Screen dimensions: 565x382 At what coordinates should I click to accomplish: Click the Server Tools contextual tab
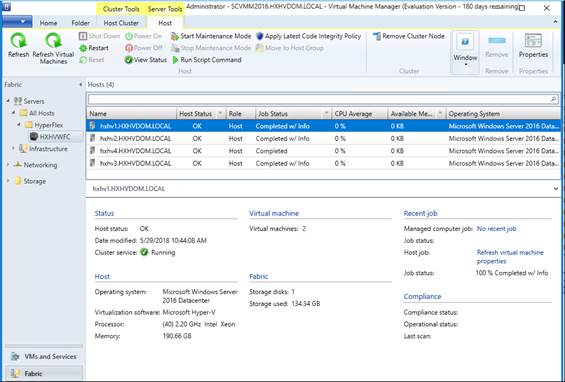pos(165,9)
